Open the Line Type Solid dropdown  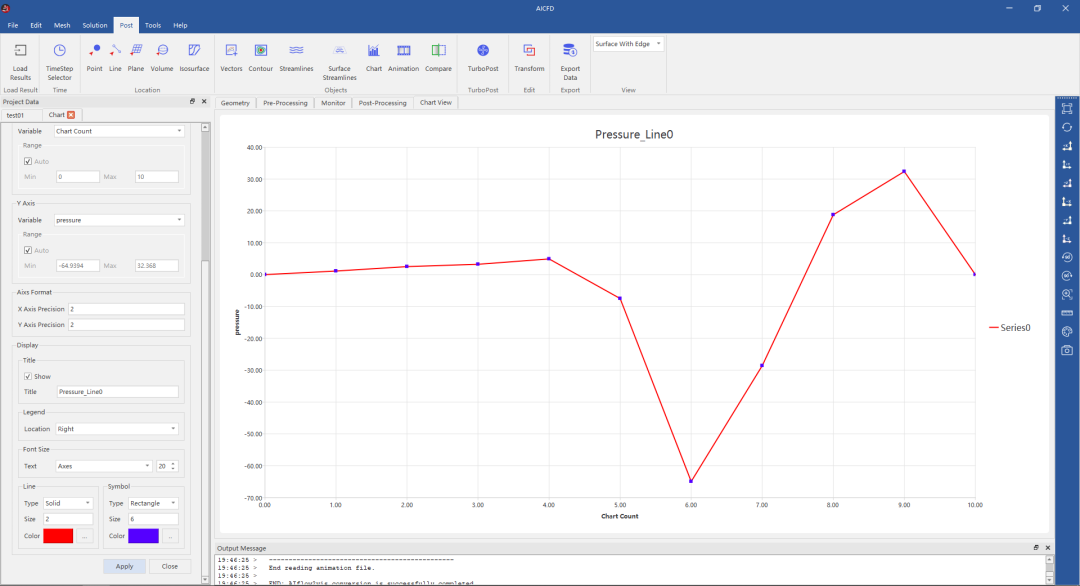(68, 503)
